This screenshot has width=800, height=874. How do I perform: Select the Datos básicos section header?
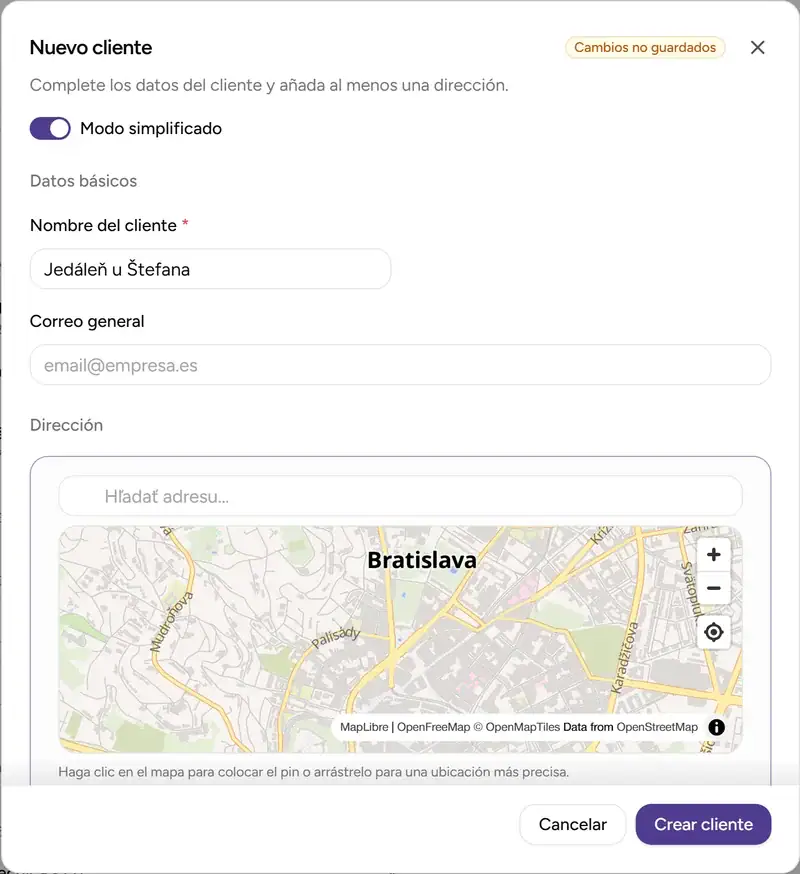[x=83, y=181]
